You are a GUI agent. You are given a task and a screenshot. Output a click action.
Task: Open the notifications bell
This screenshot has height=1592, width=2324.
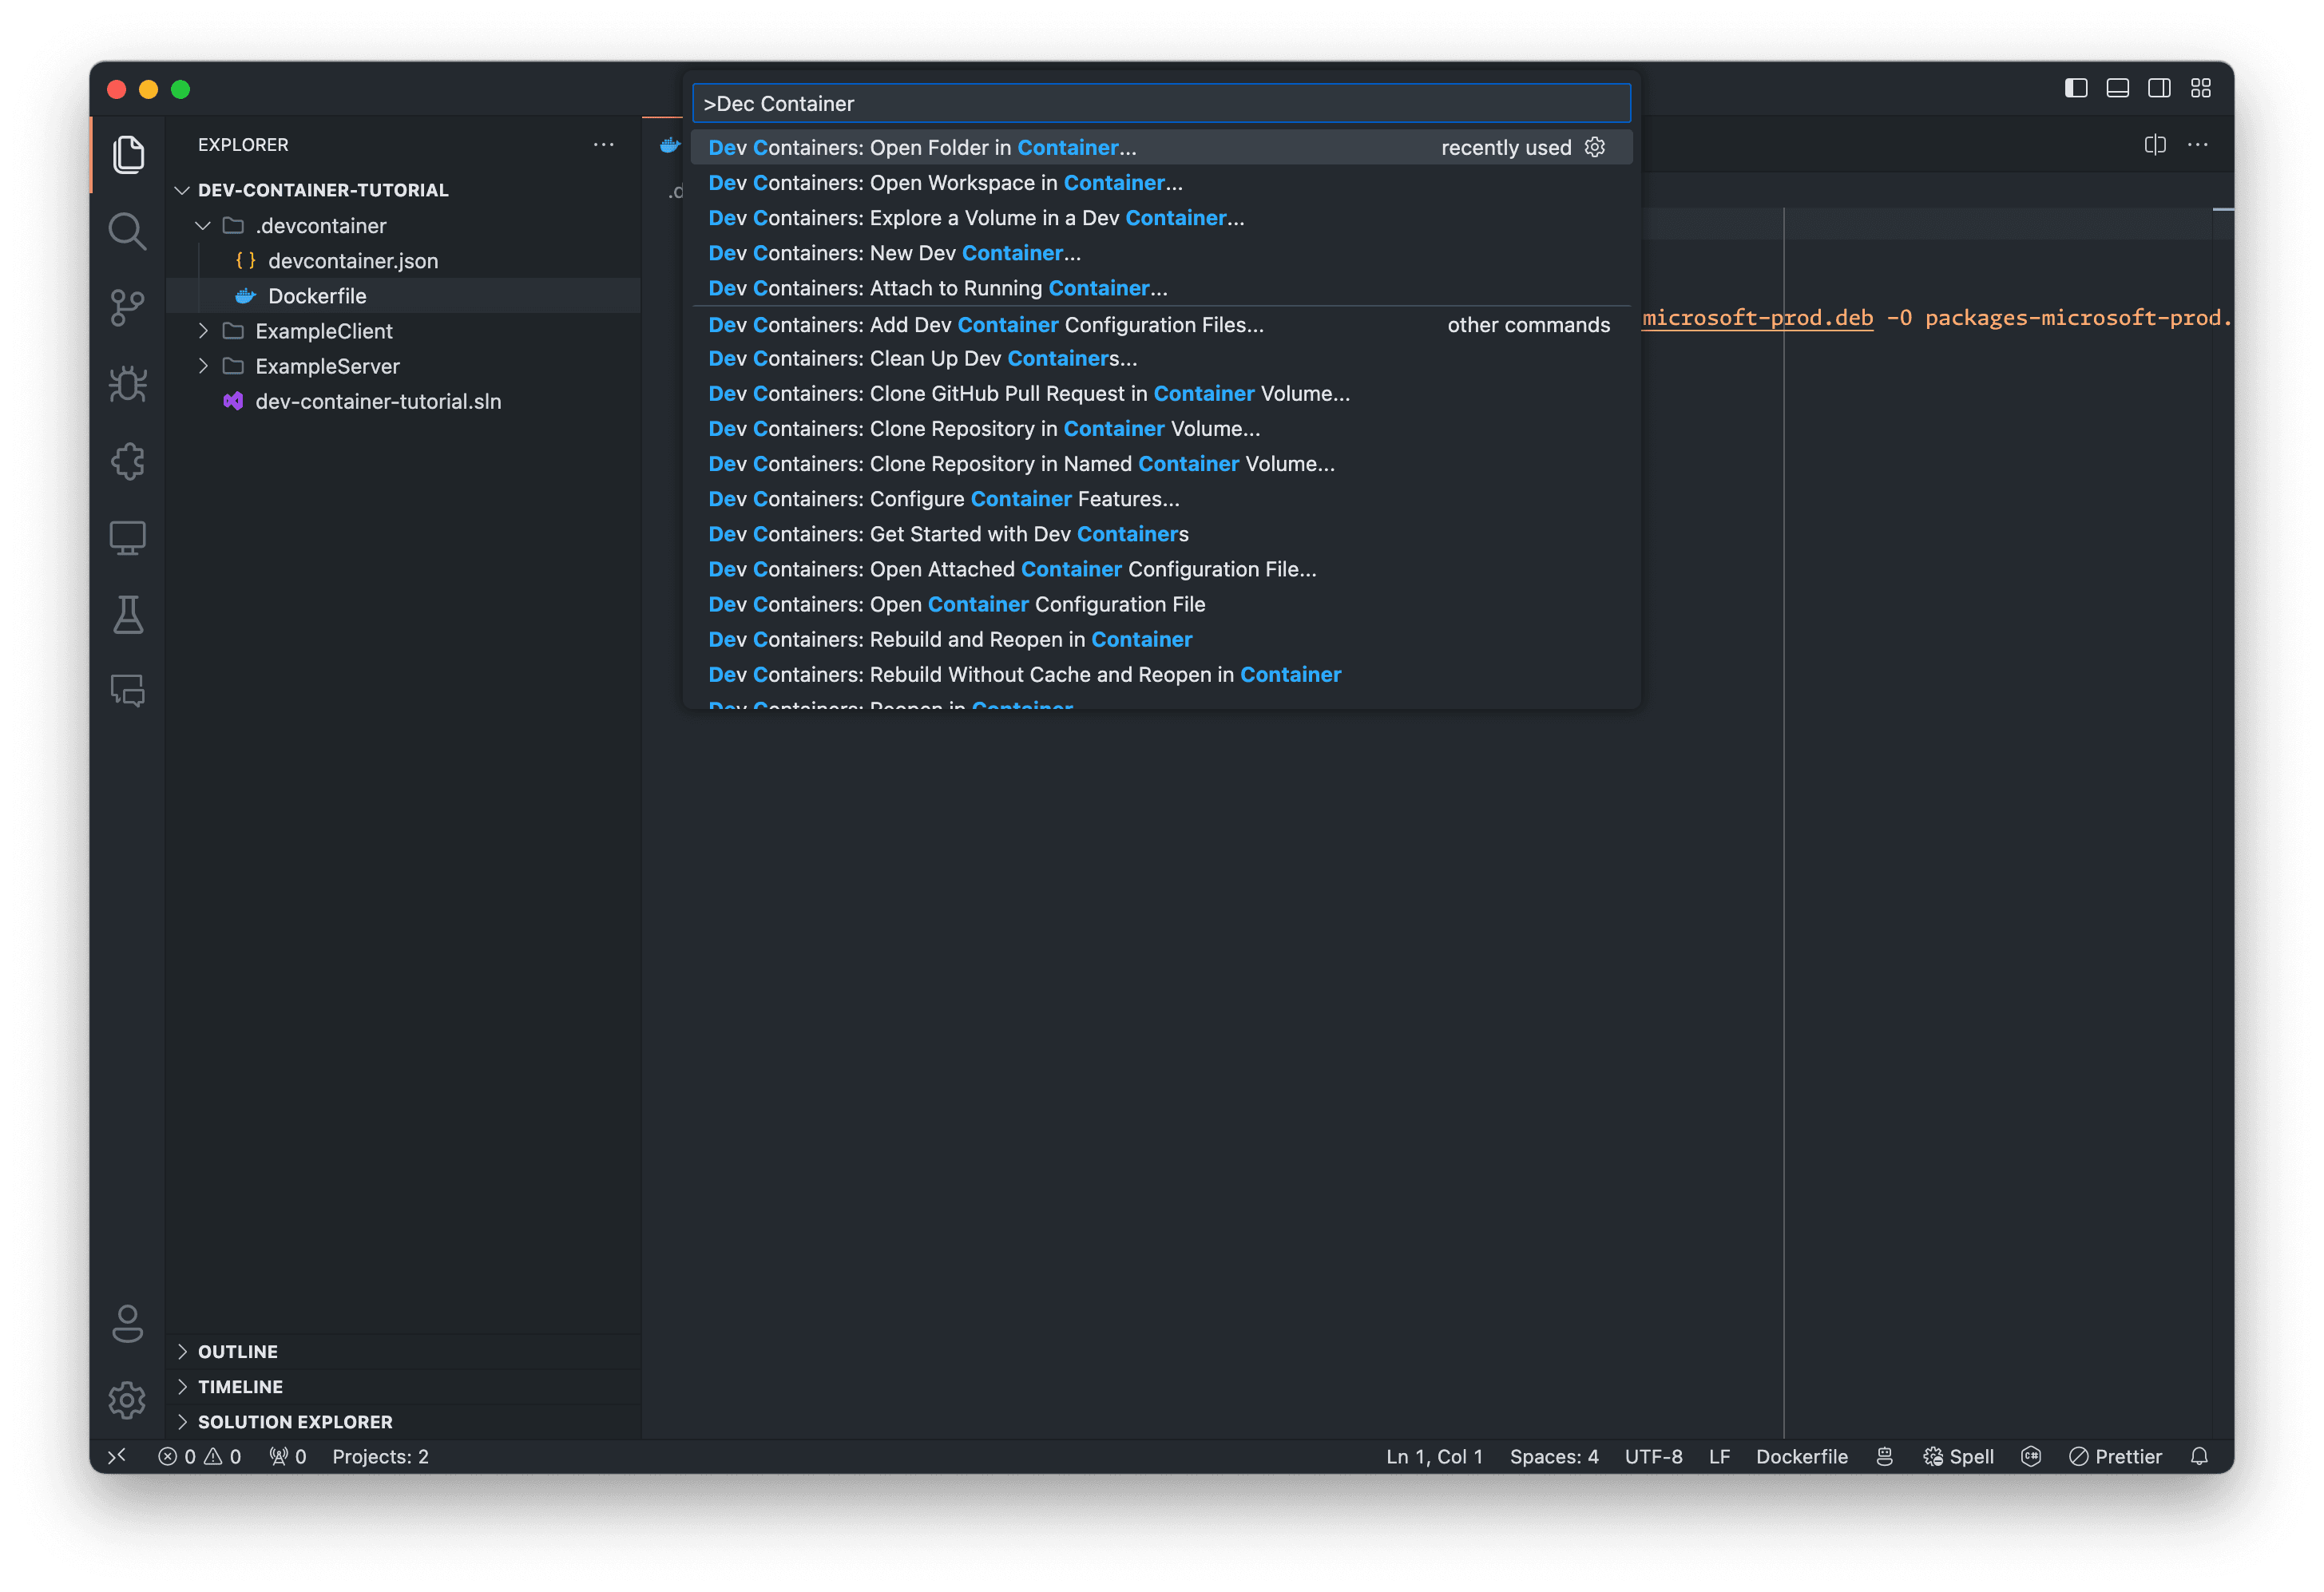click(2199, 1456)
